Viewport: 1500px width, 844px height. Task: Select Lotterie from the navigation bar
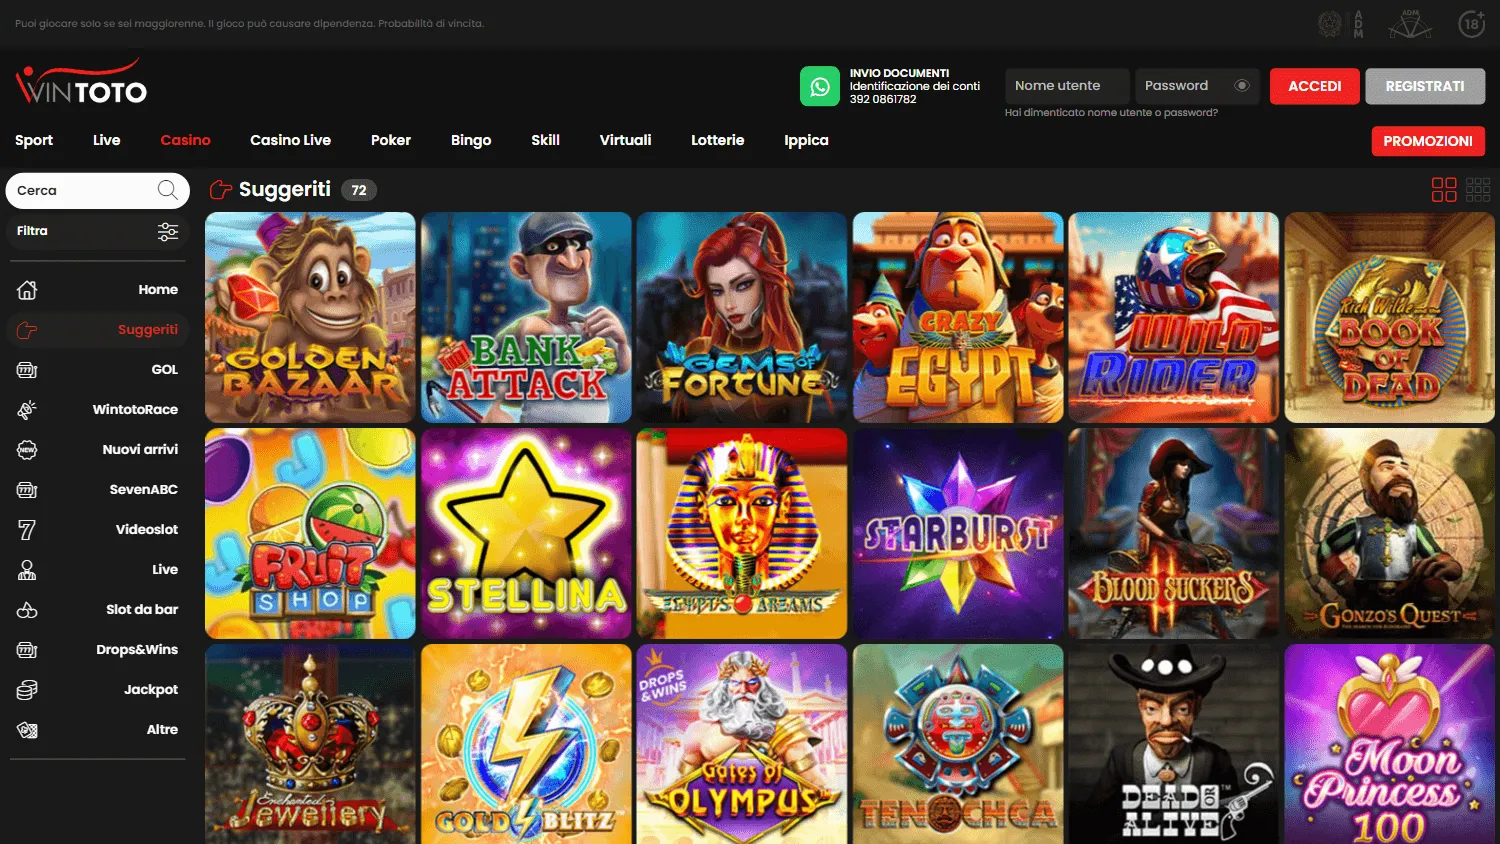point(717,140)
